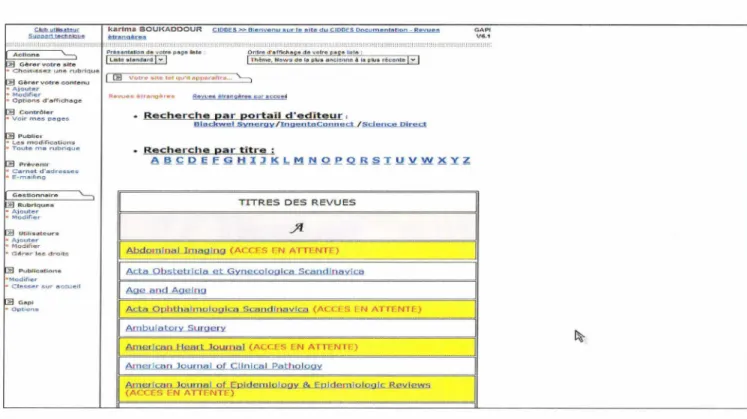Viewport: 747px width, 419px height.
Task: Click the arrow icon beside Gérer votre contenu
Action: pos(10,82)
